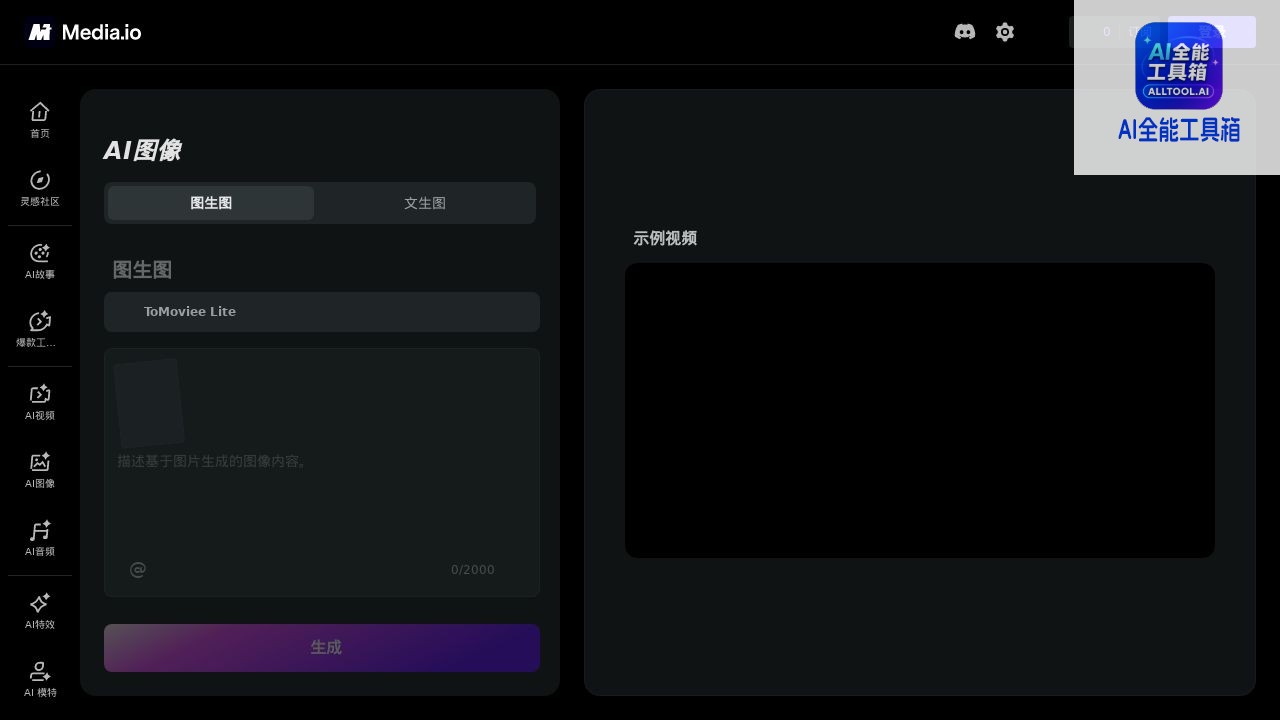
Task: Click the image upload placeholder card
Action: pyautogui.click(x=149, y=402)
